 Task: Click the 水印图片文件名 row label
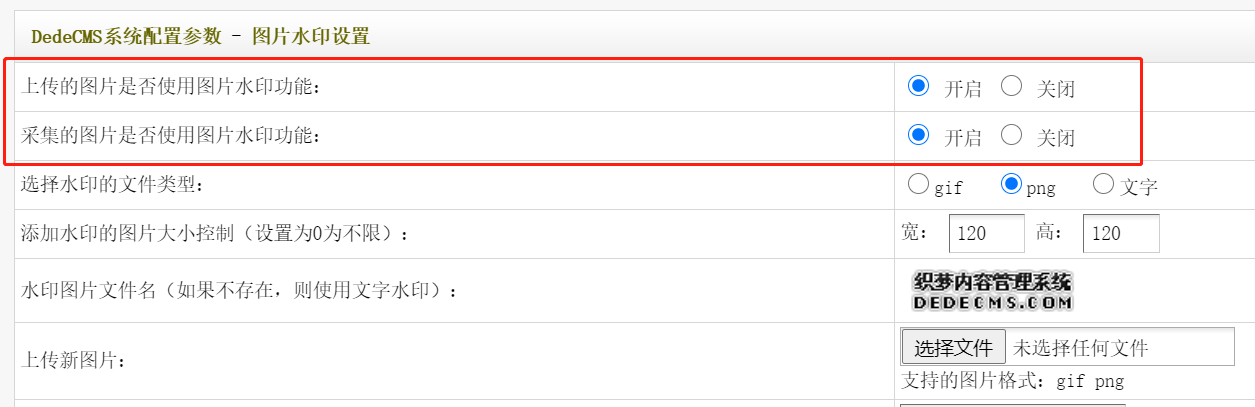(239, 291)
